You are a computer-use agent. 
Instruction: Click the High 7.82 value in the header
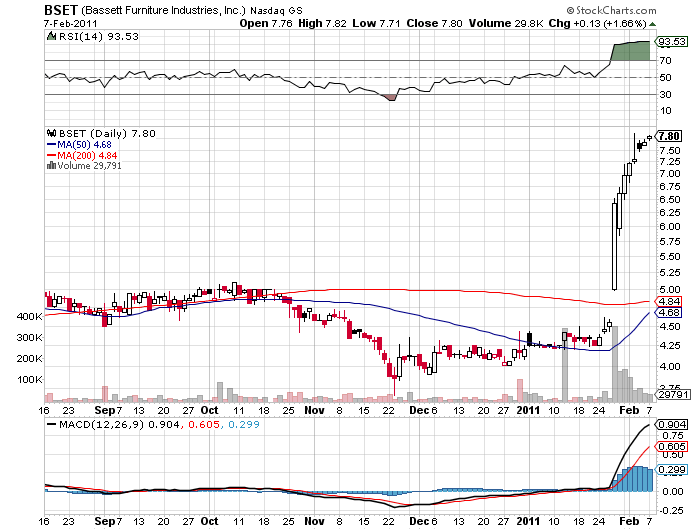pyautogui.click(x=322, y=23)
